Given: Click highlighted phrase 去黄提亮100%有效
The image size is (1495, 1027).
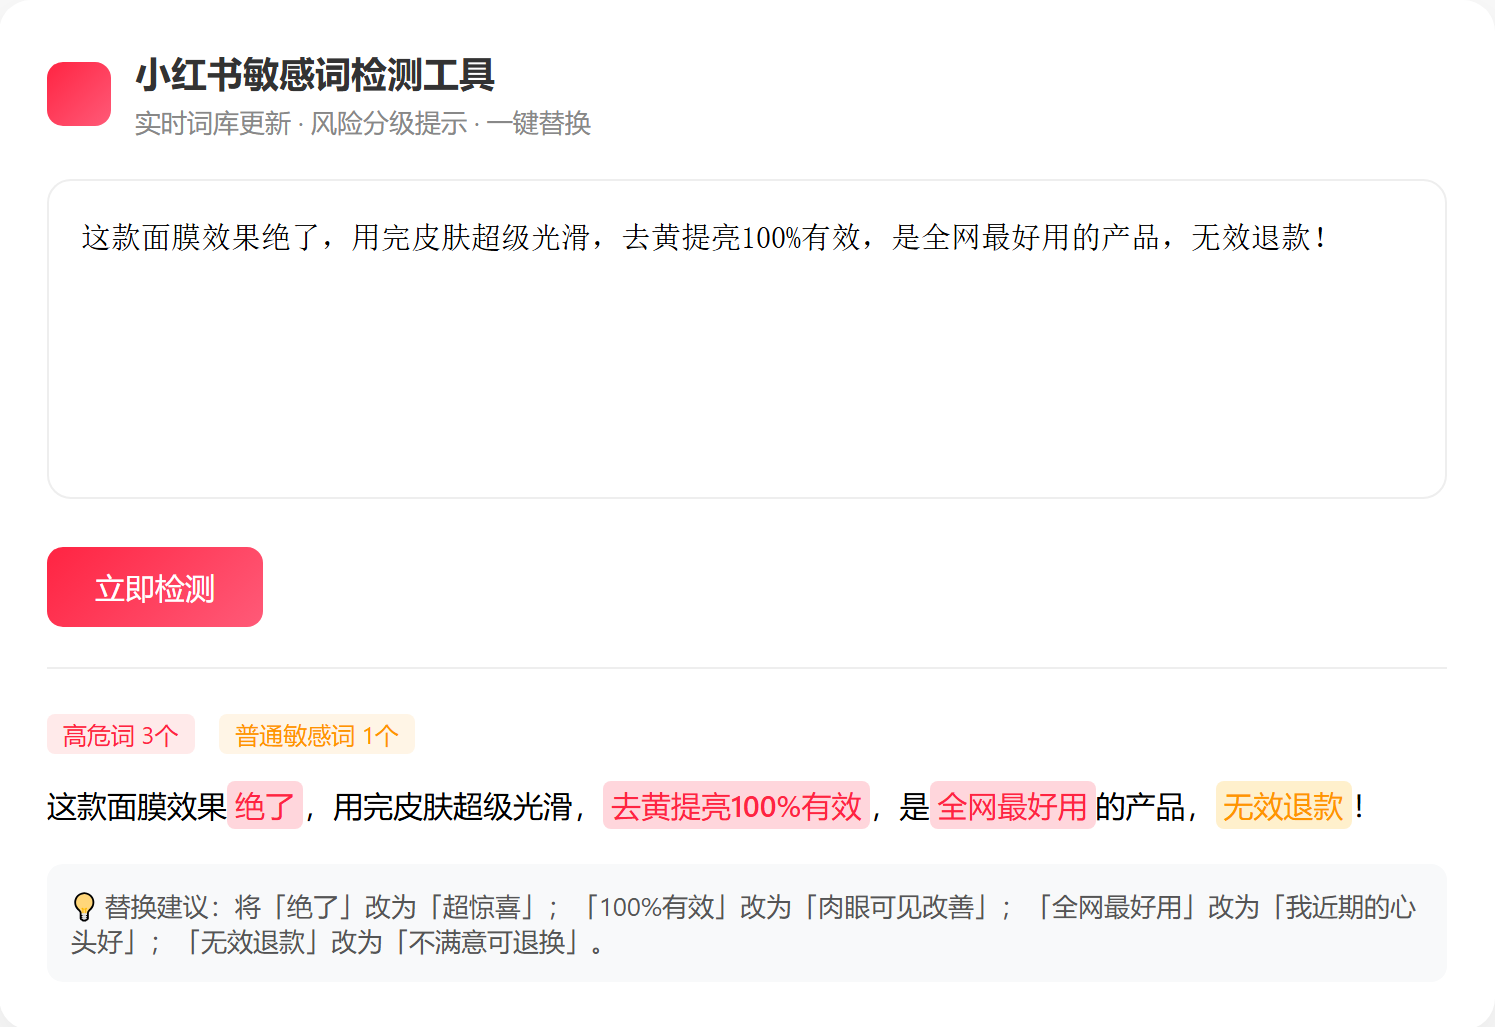Looking at the screenshot, I should coord(736,806).
